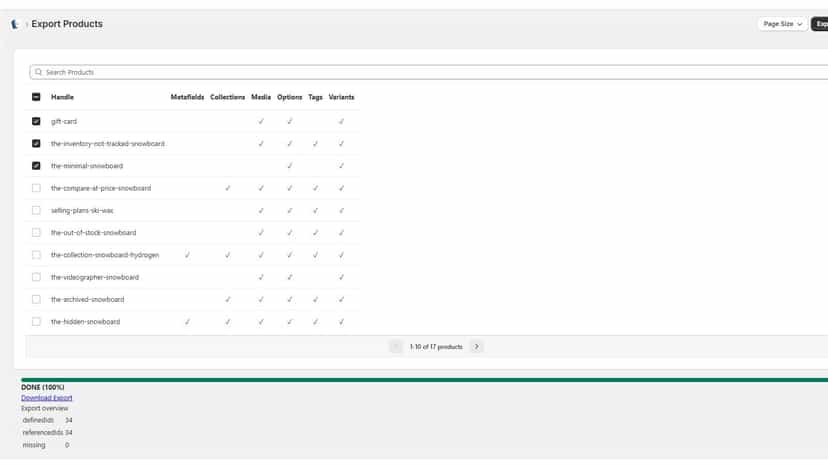The height and width of the screenshot is (466, 828).
Task: Check the the-compare-at-price-snowboard checkbox
Action: tap(36, 188)
